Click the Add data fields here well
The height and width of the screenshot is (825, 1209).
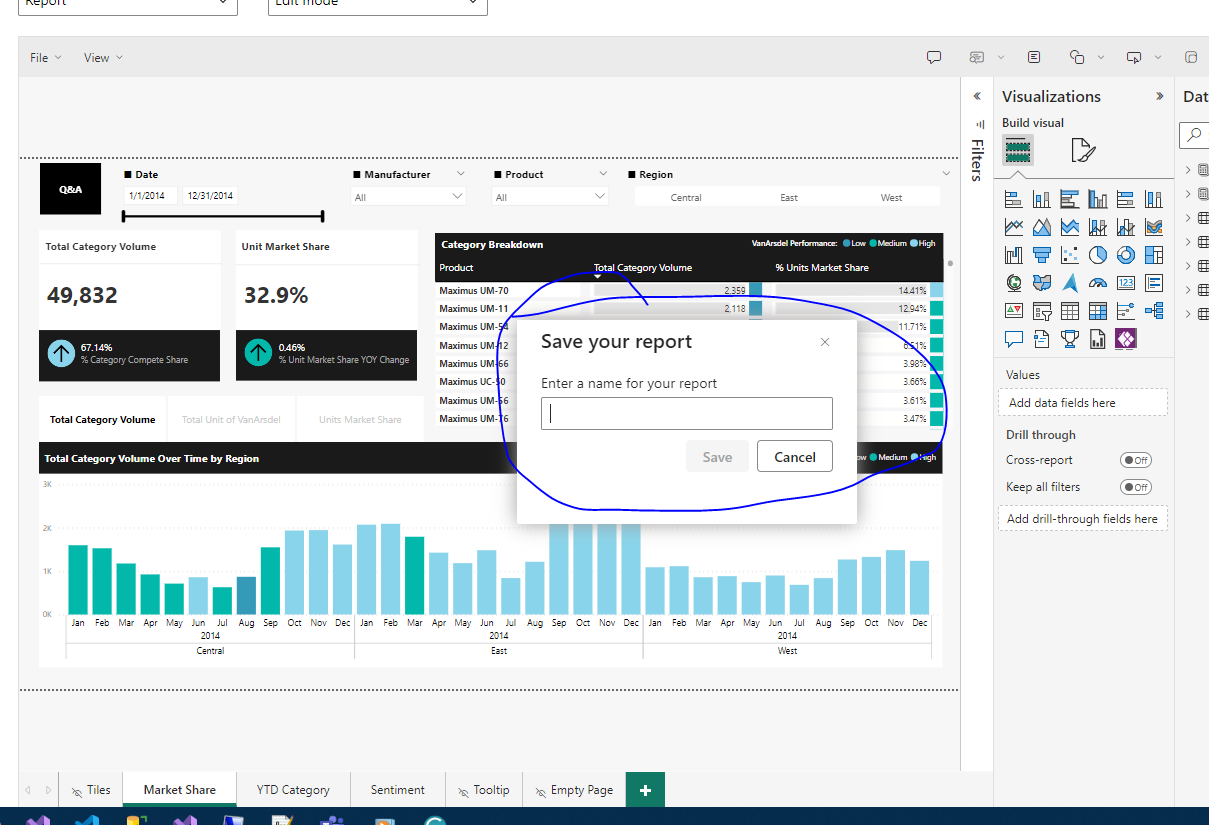[x=1082, y=402]
